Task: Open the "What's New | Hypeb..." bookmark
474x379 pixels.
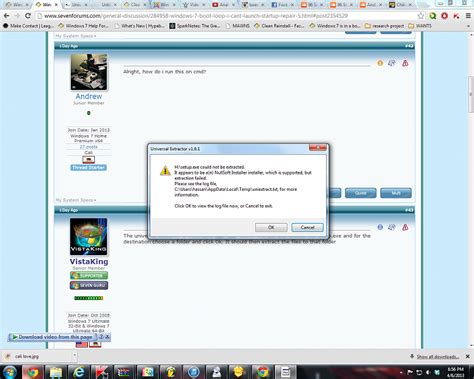Action: 139,26
